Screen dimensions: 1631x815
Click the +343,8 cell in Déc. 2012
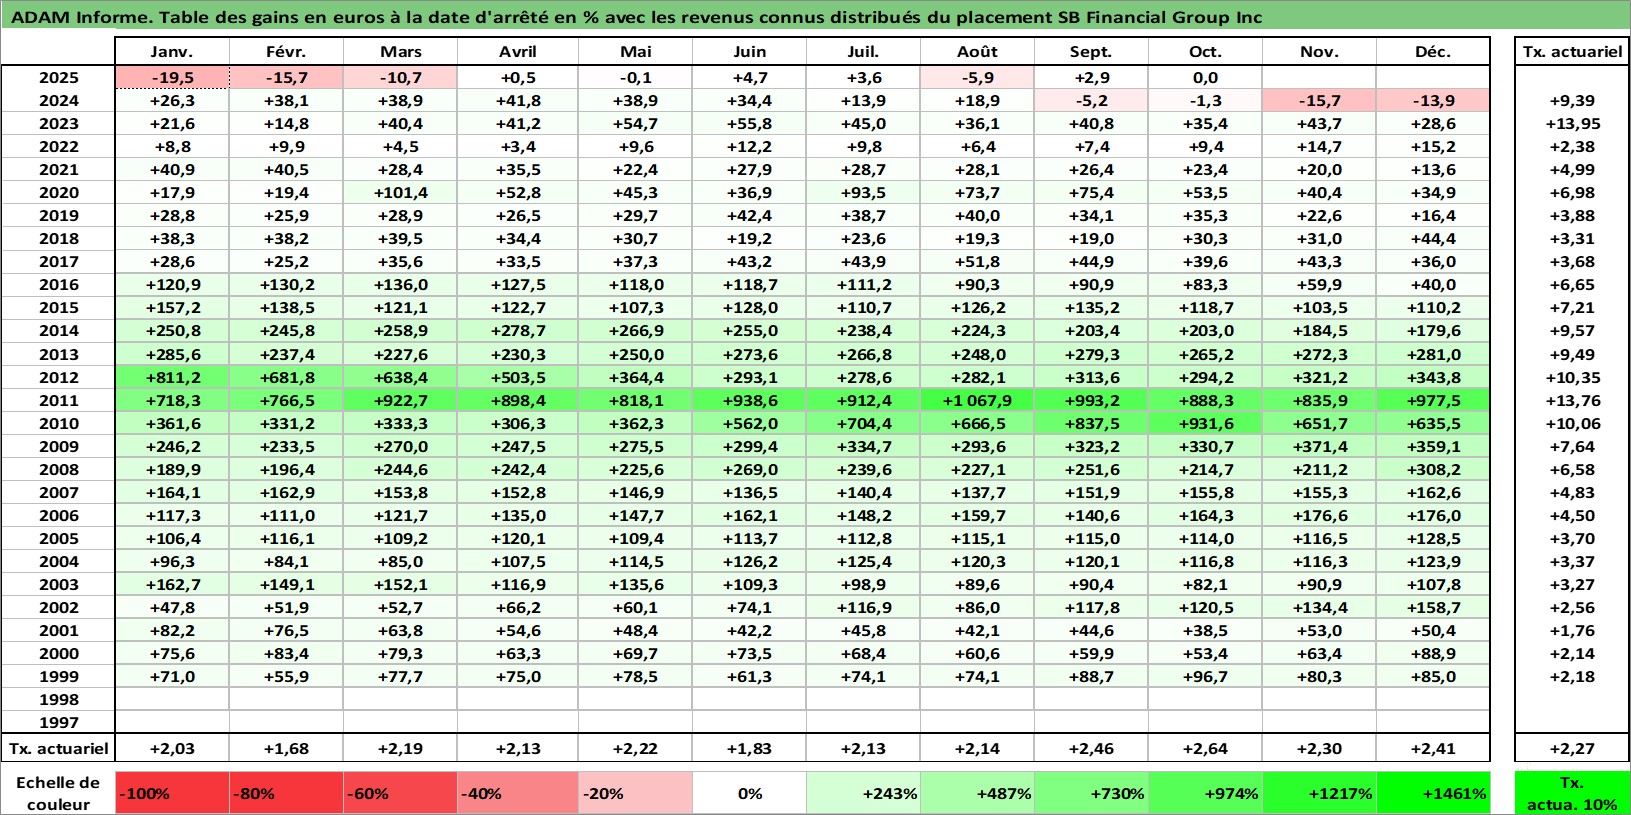click(1433, 377)
